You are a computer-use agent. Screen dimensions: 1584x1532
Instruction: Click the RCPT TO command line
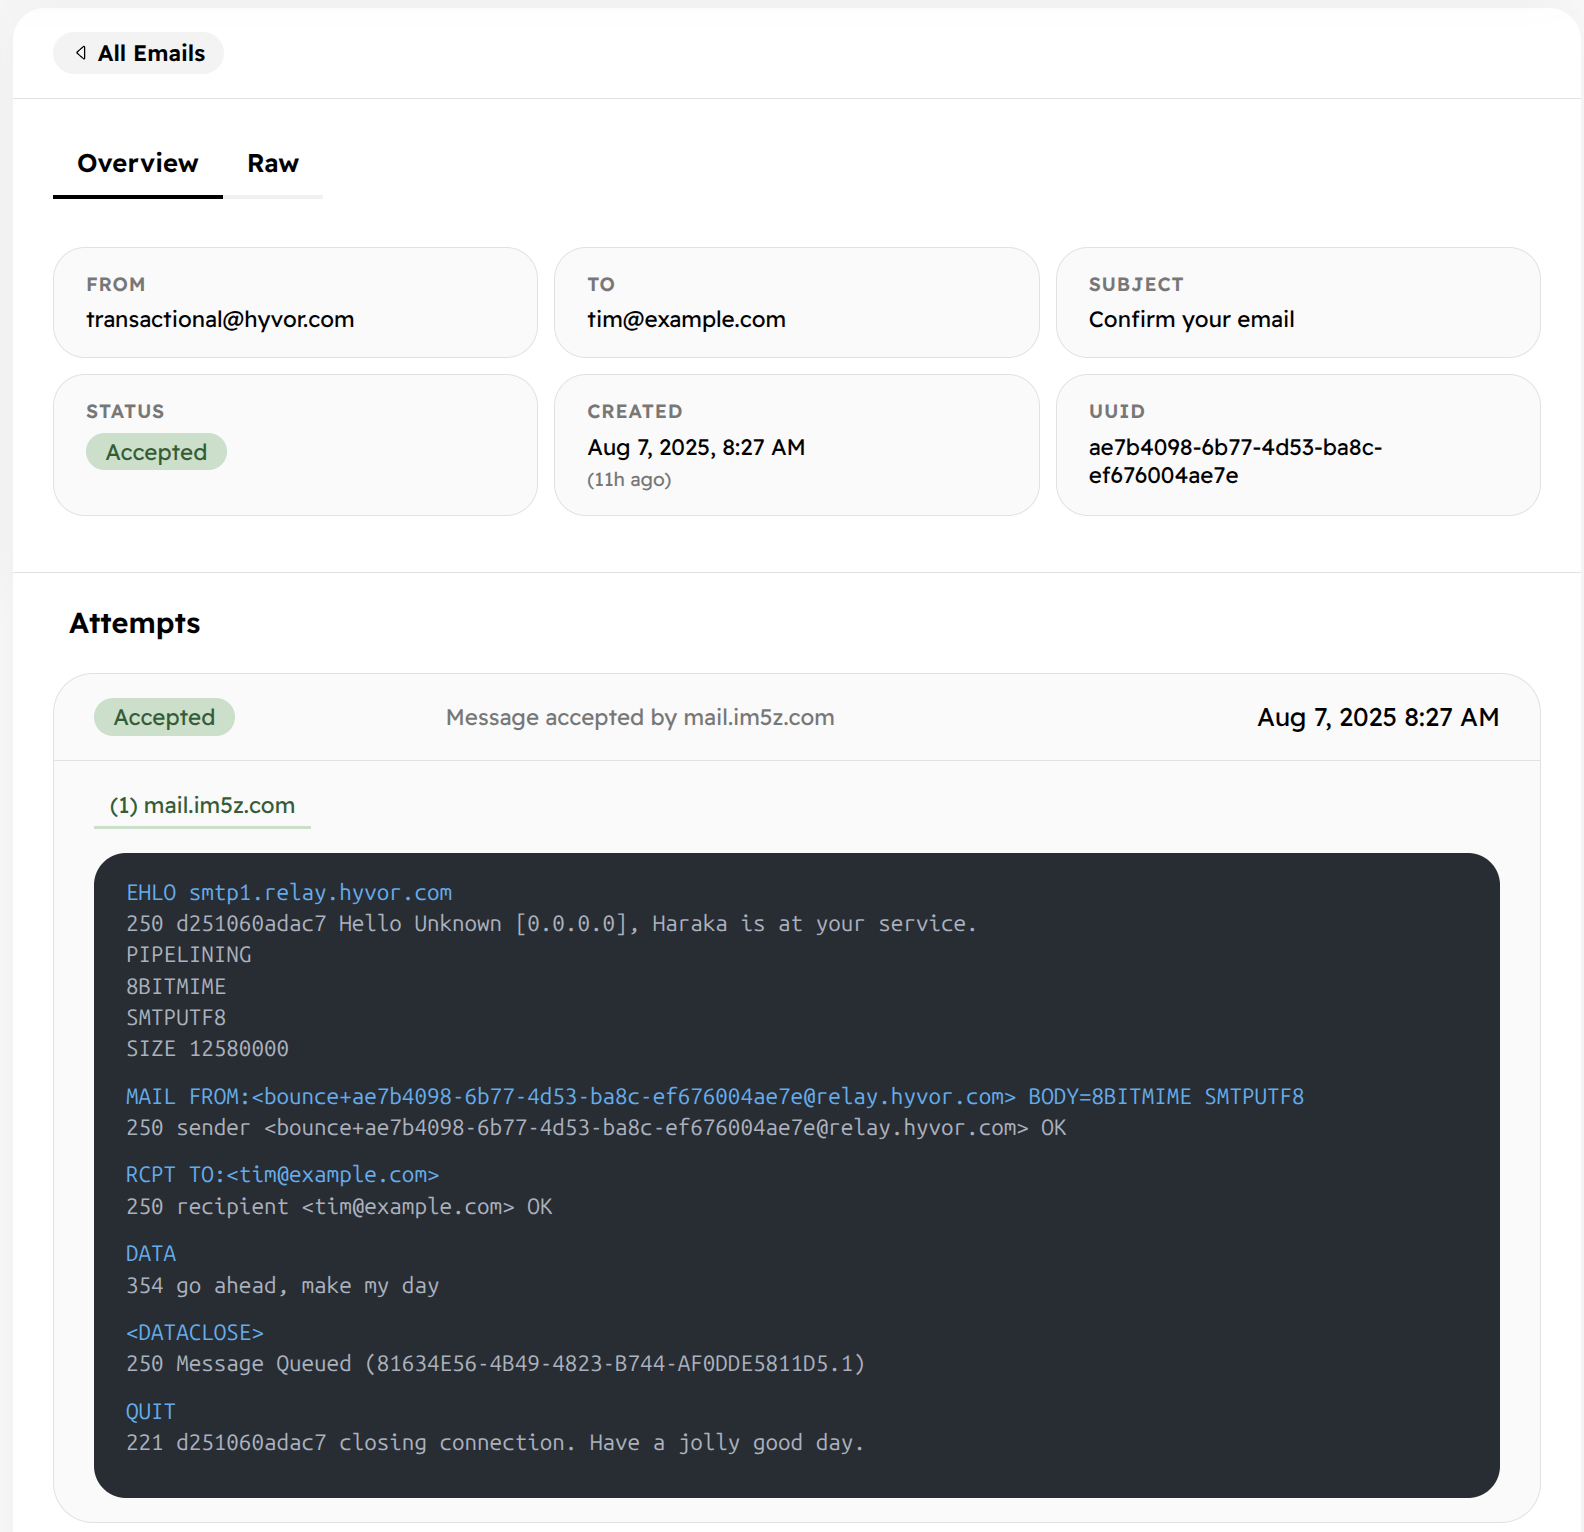(x=282, y=1175)
